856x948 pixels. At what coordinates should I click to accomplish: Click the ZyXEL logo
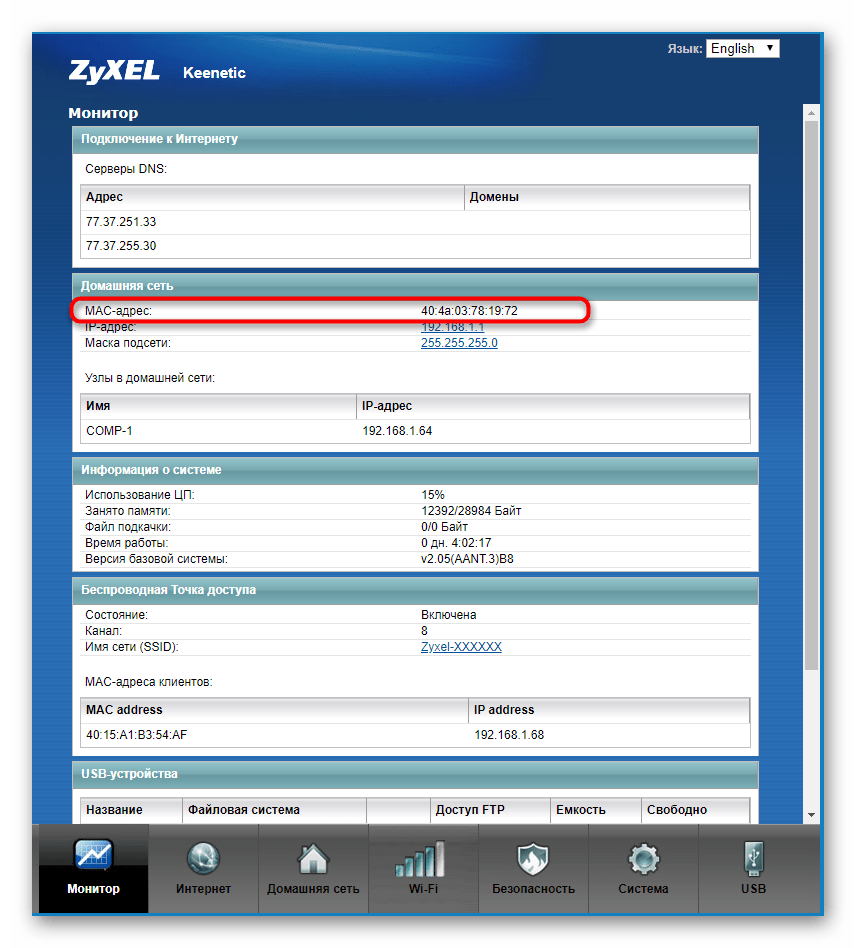pos(115,72)
